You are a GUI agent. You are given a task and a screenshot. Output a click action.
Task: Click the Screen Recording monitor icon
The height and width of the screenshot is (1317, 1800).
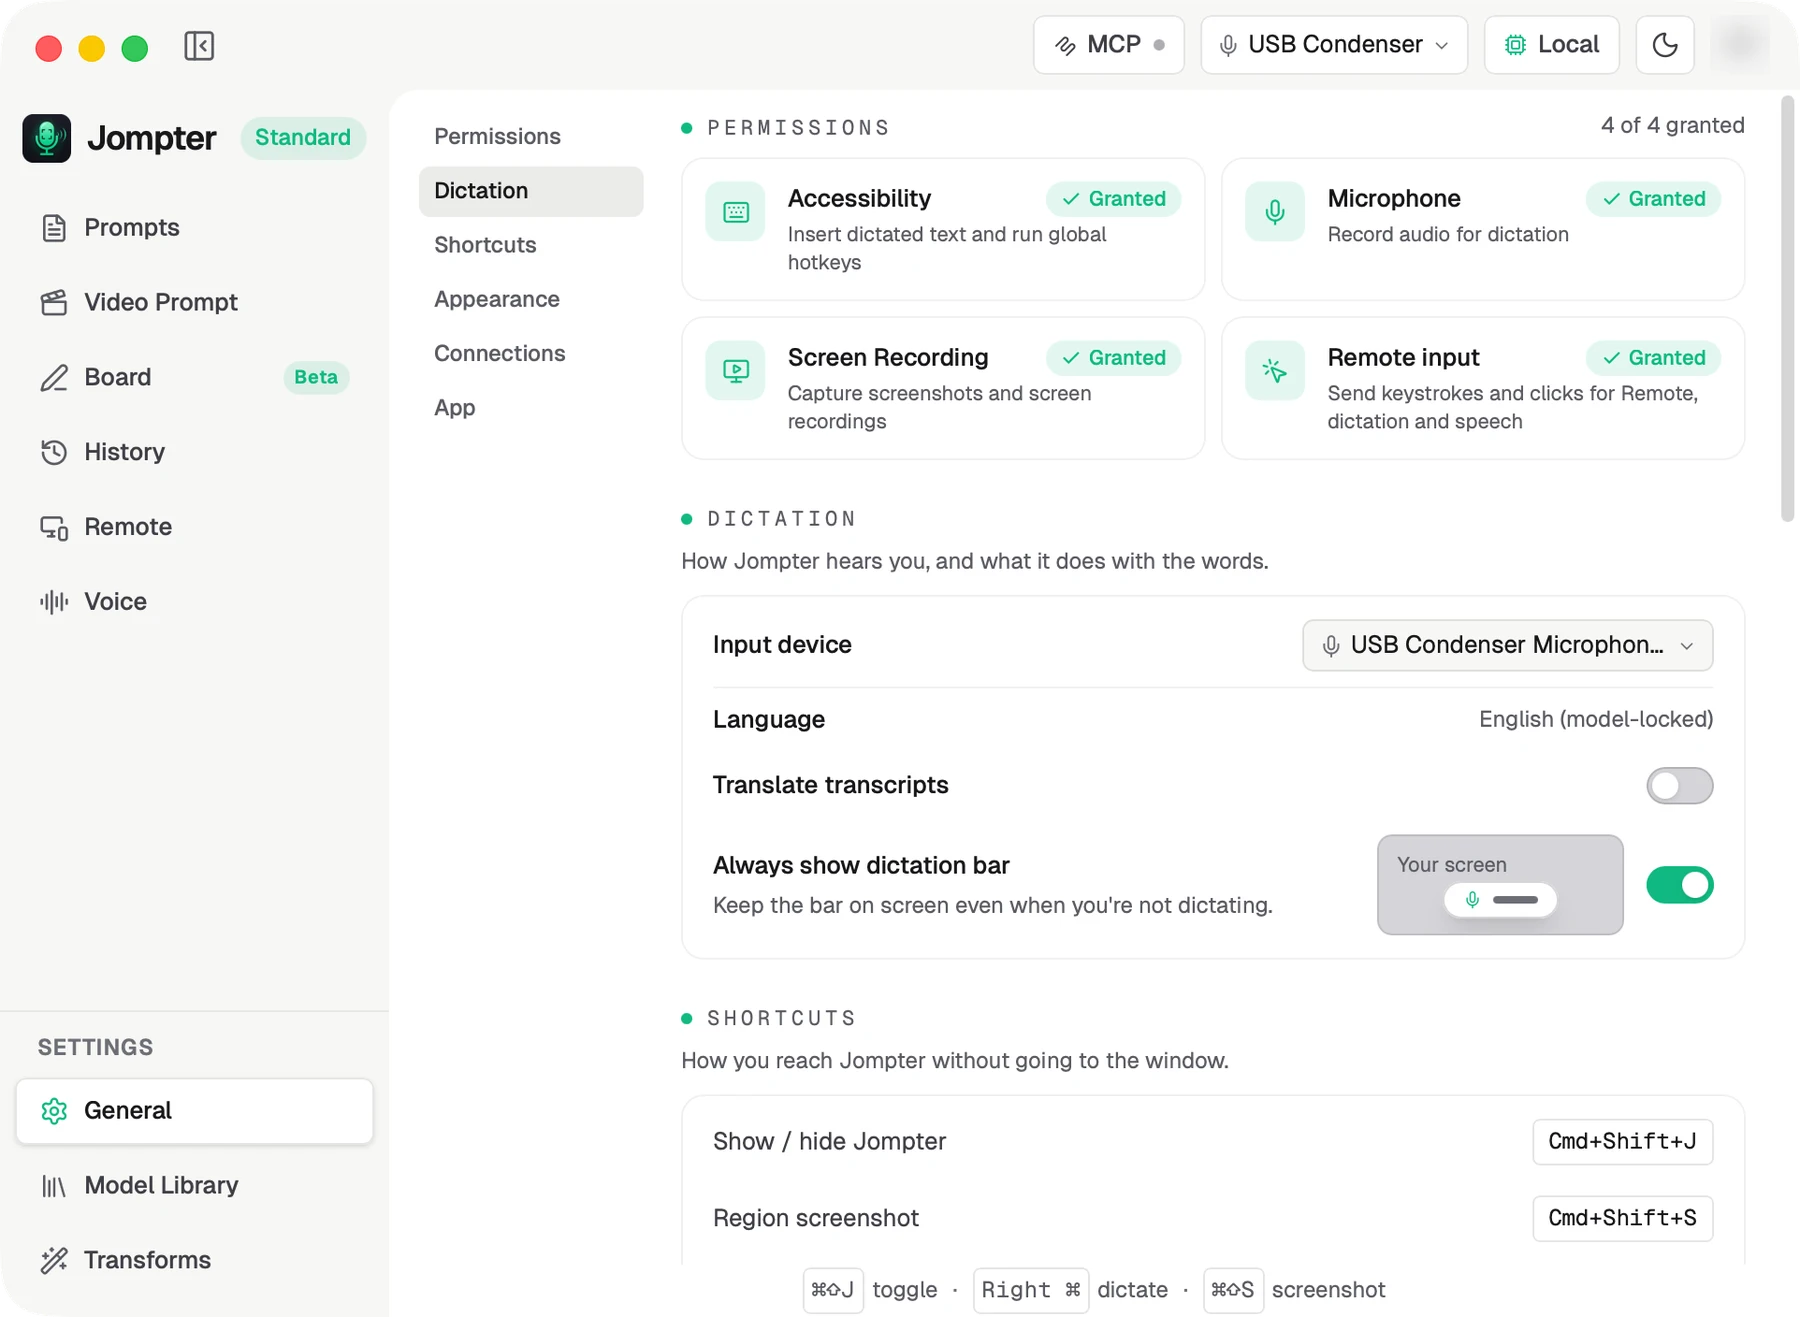point(736,371)
